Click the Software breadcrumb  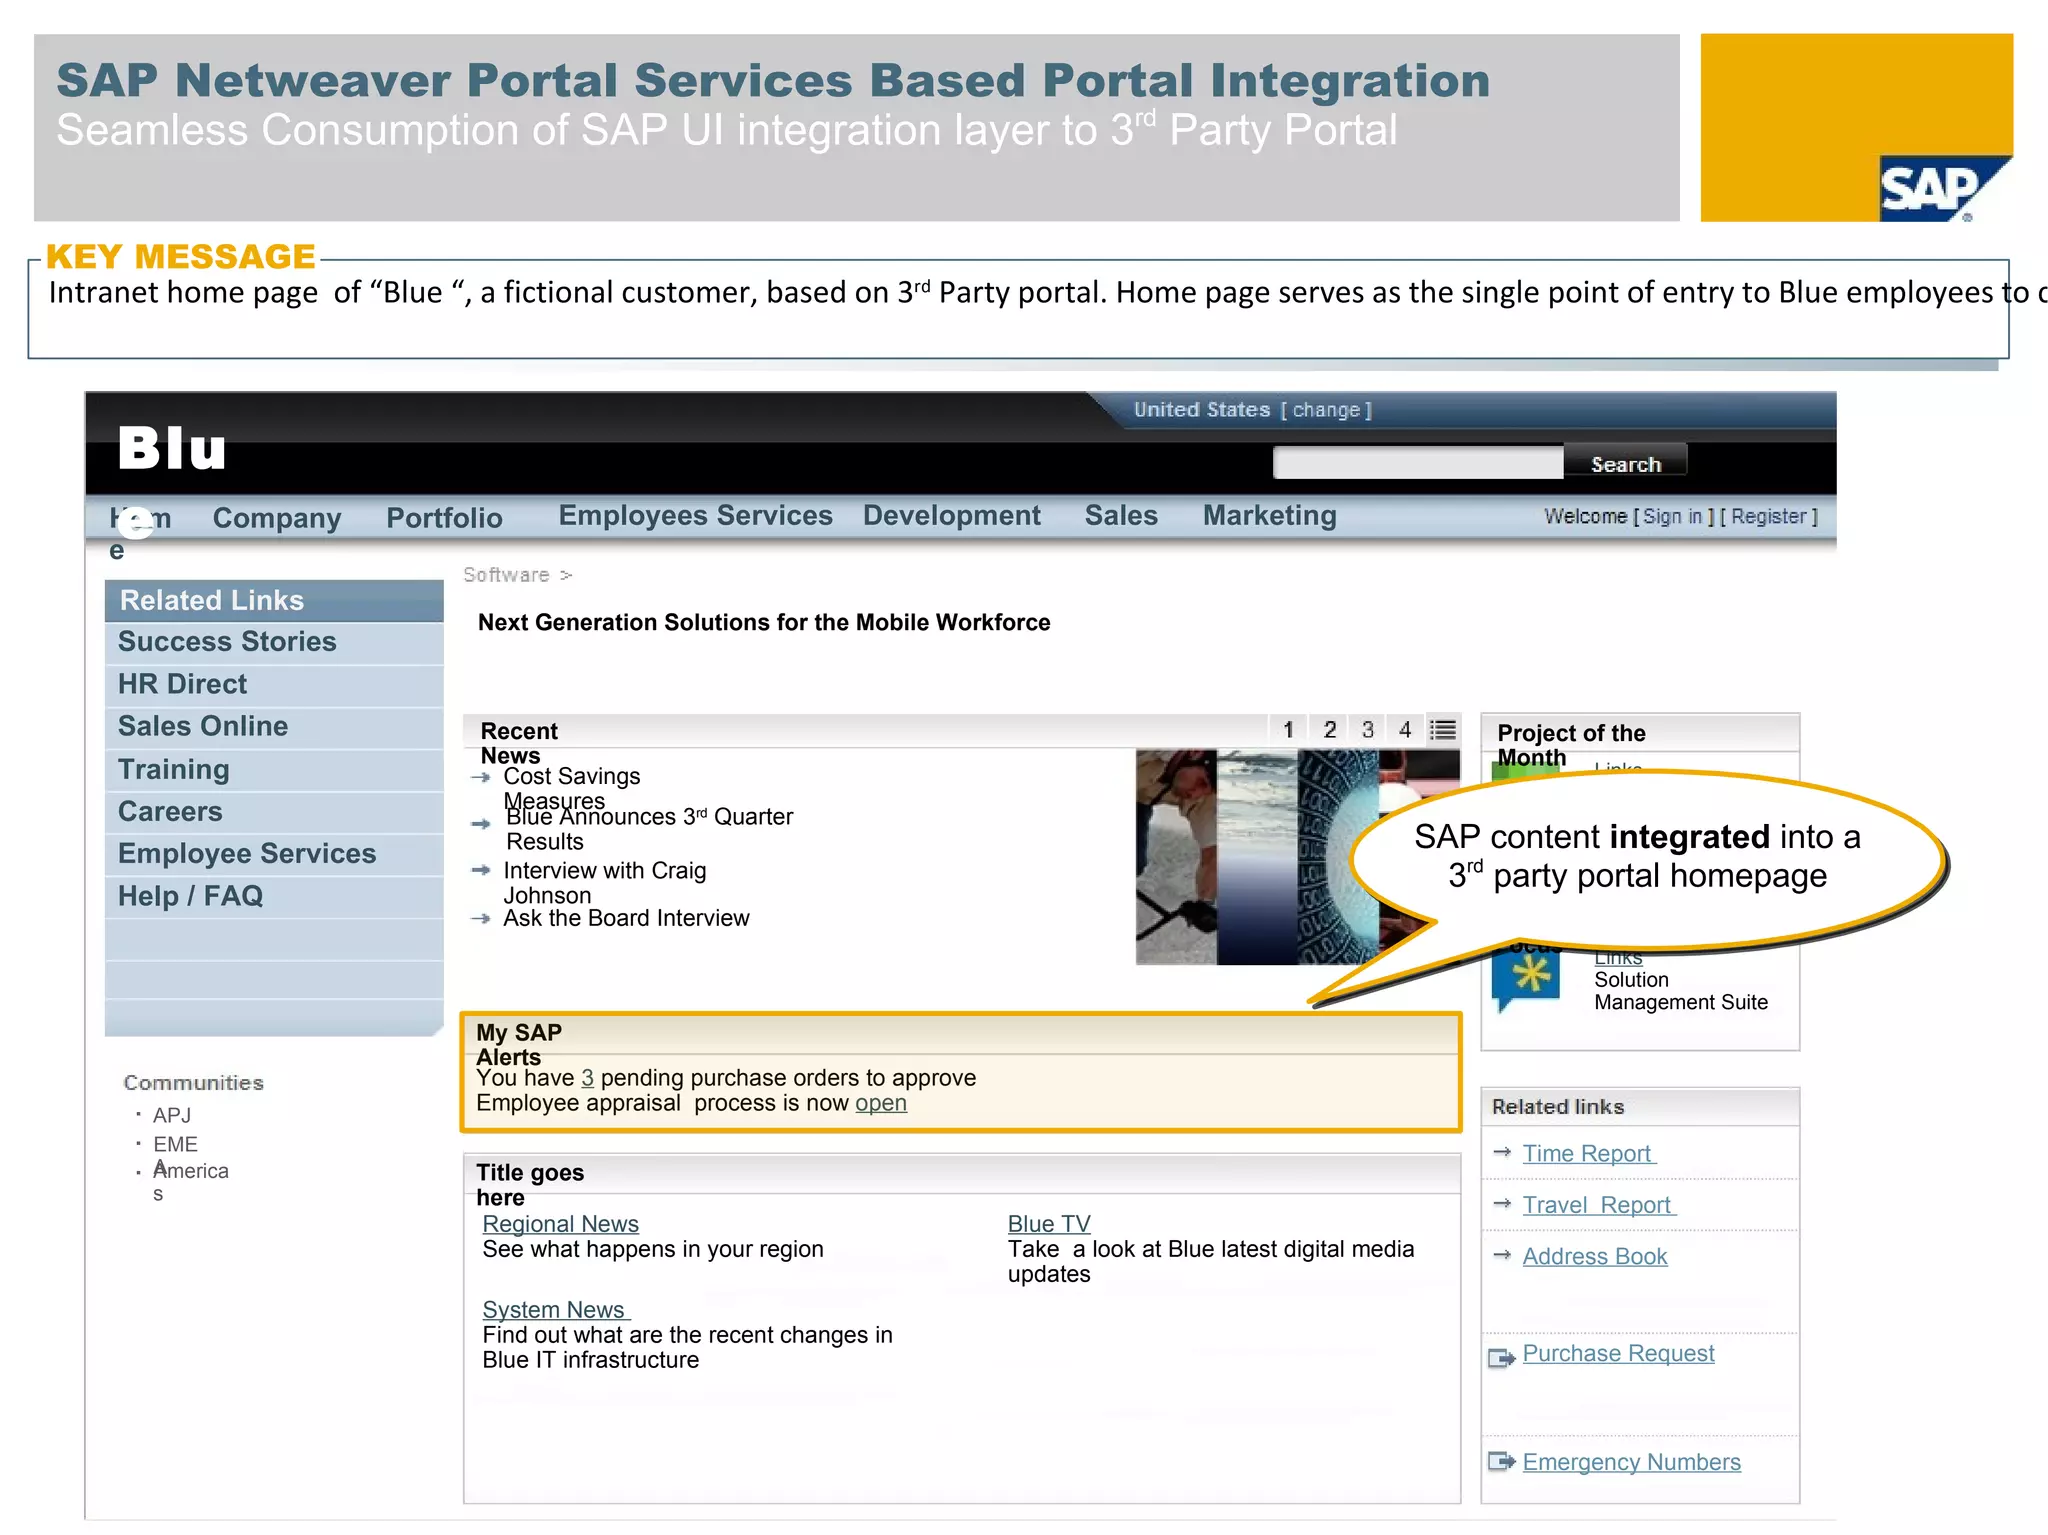[506, 575]
